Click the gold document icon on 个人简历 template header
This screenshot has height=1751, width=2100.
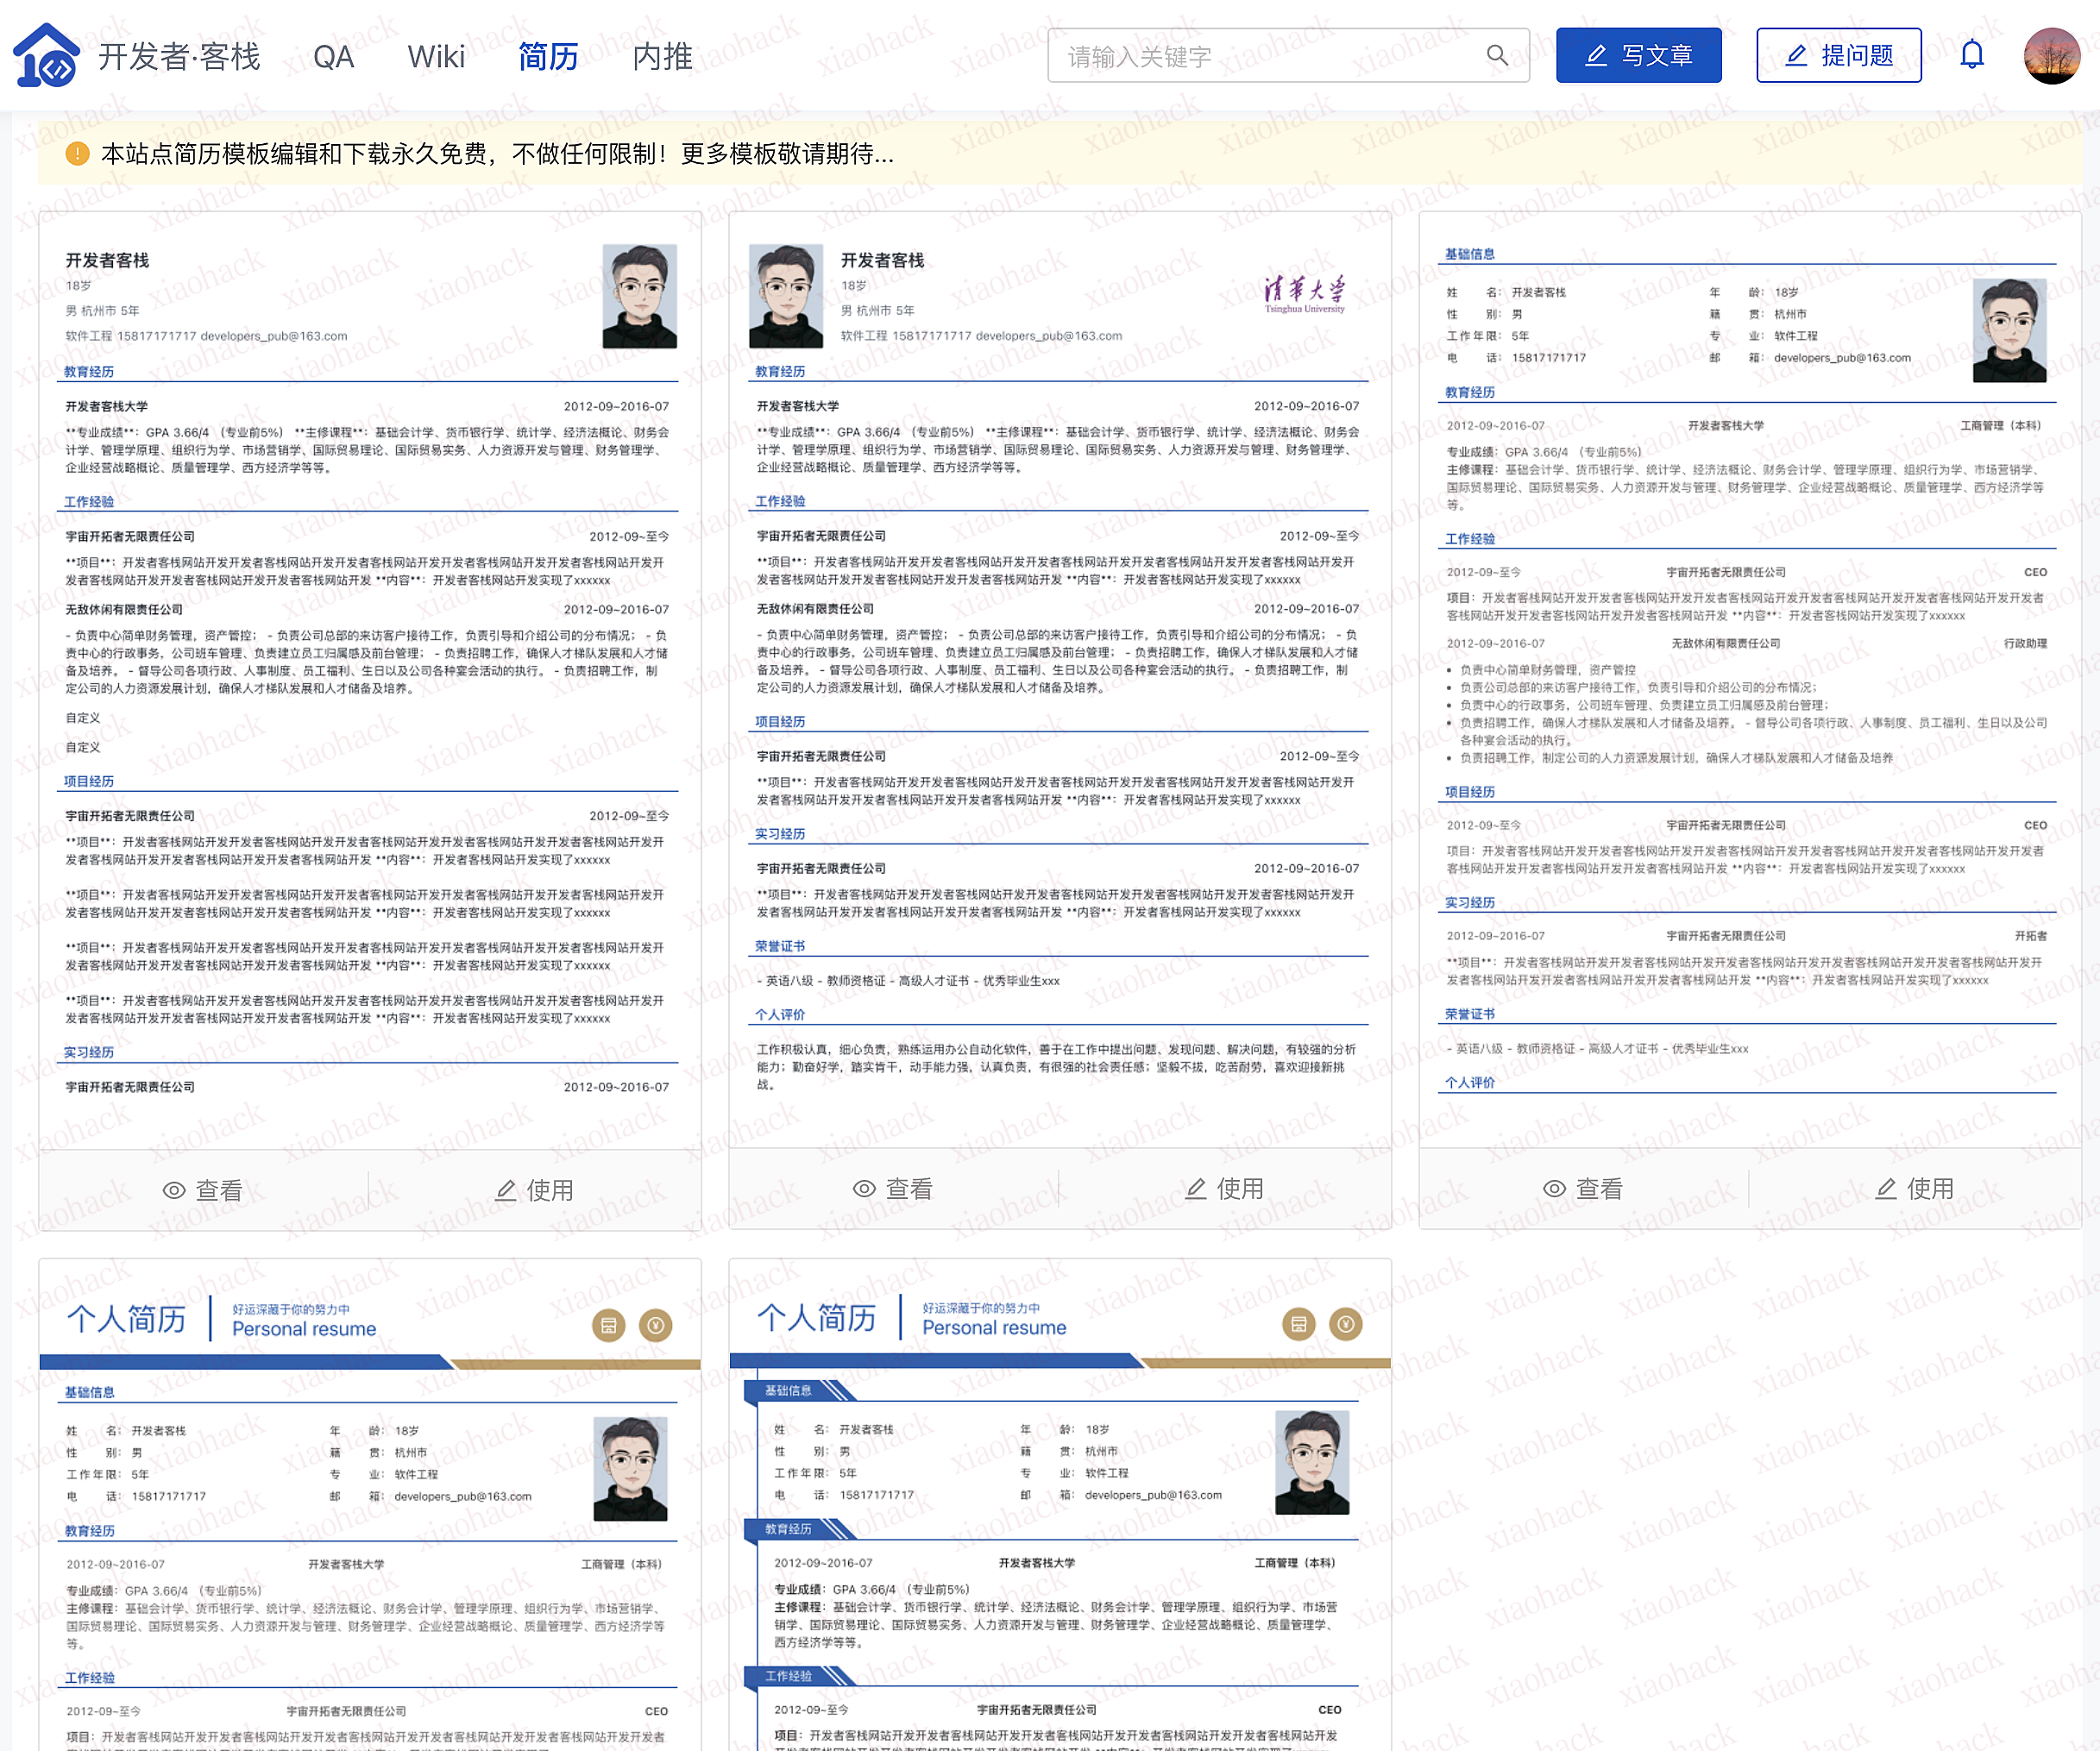tap(608, 1324)
